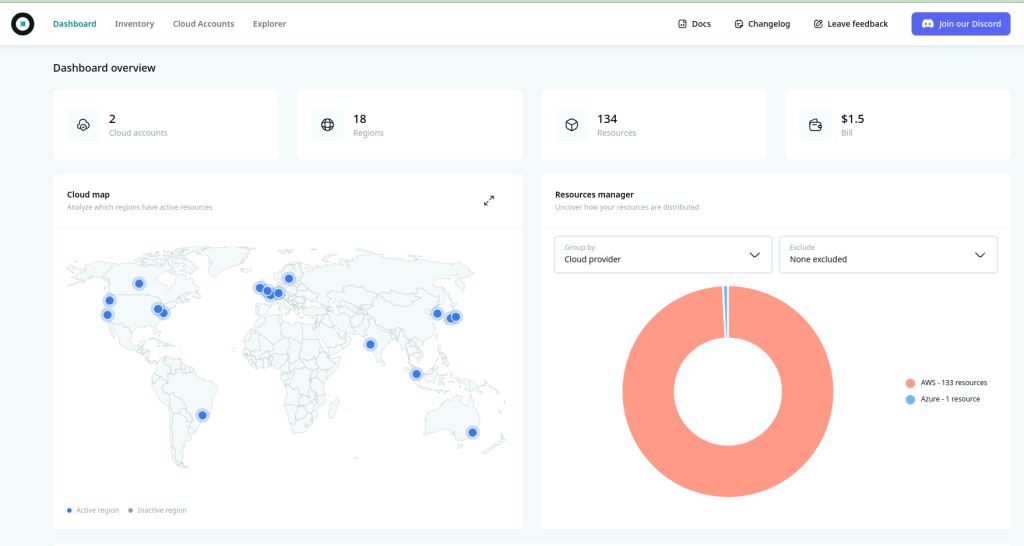Click the wallet Bill icon
The height and width of the screenshot is (546, 1024).
pos(816,125)
